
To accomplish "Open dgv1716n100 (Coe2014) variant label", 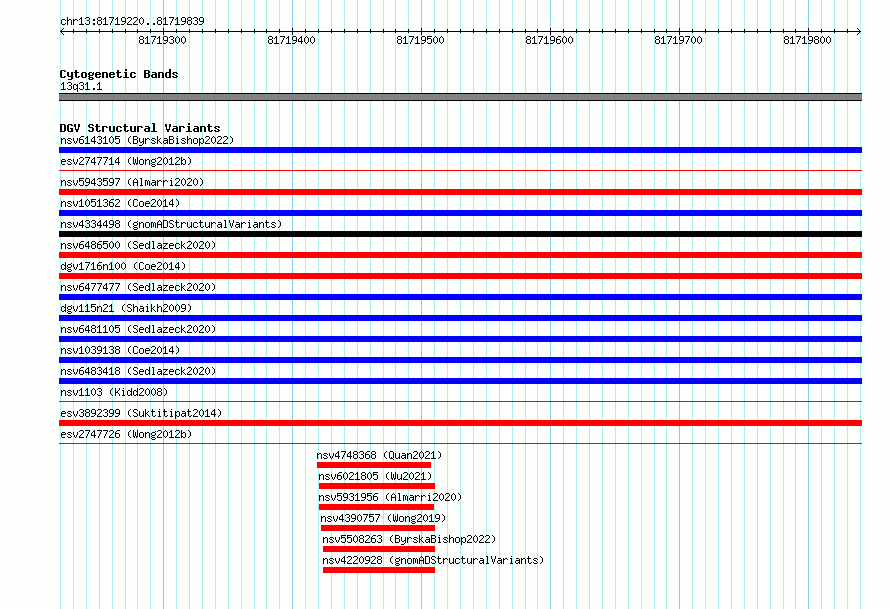I will (123, 266).
